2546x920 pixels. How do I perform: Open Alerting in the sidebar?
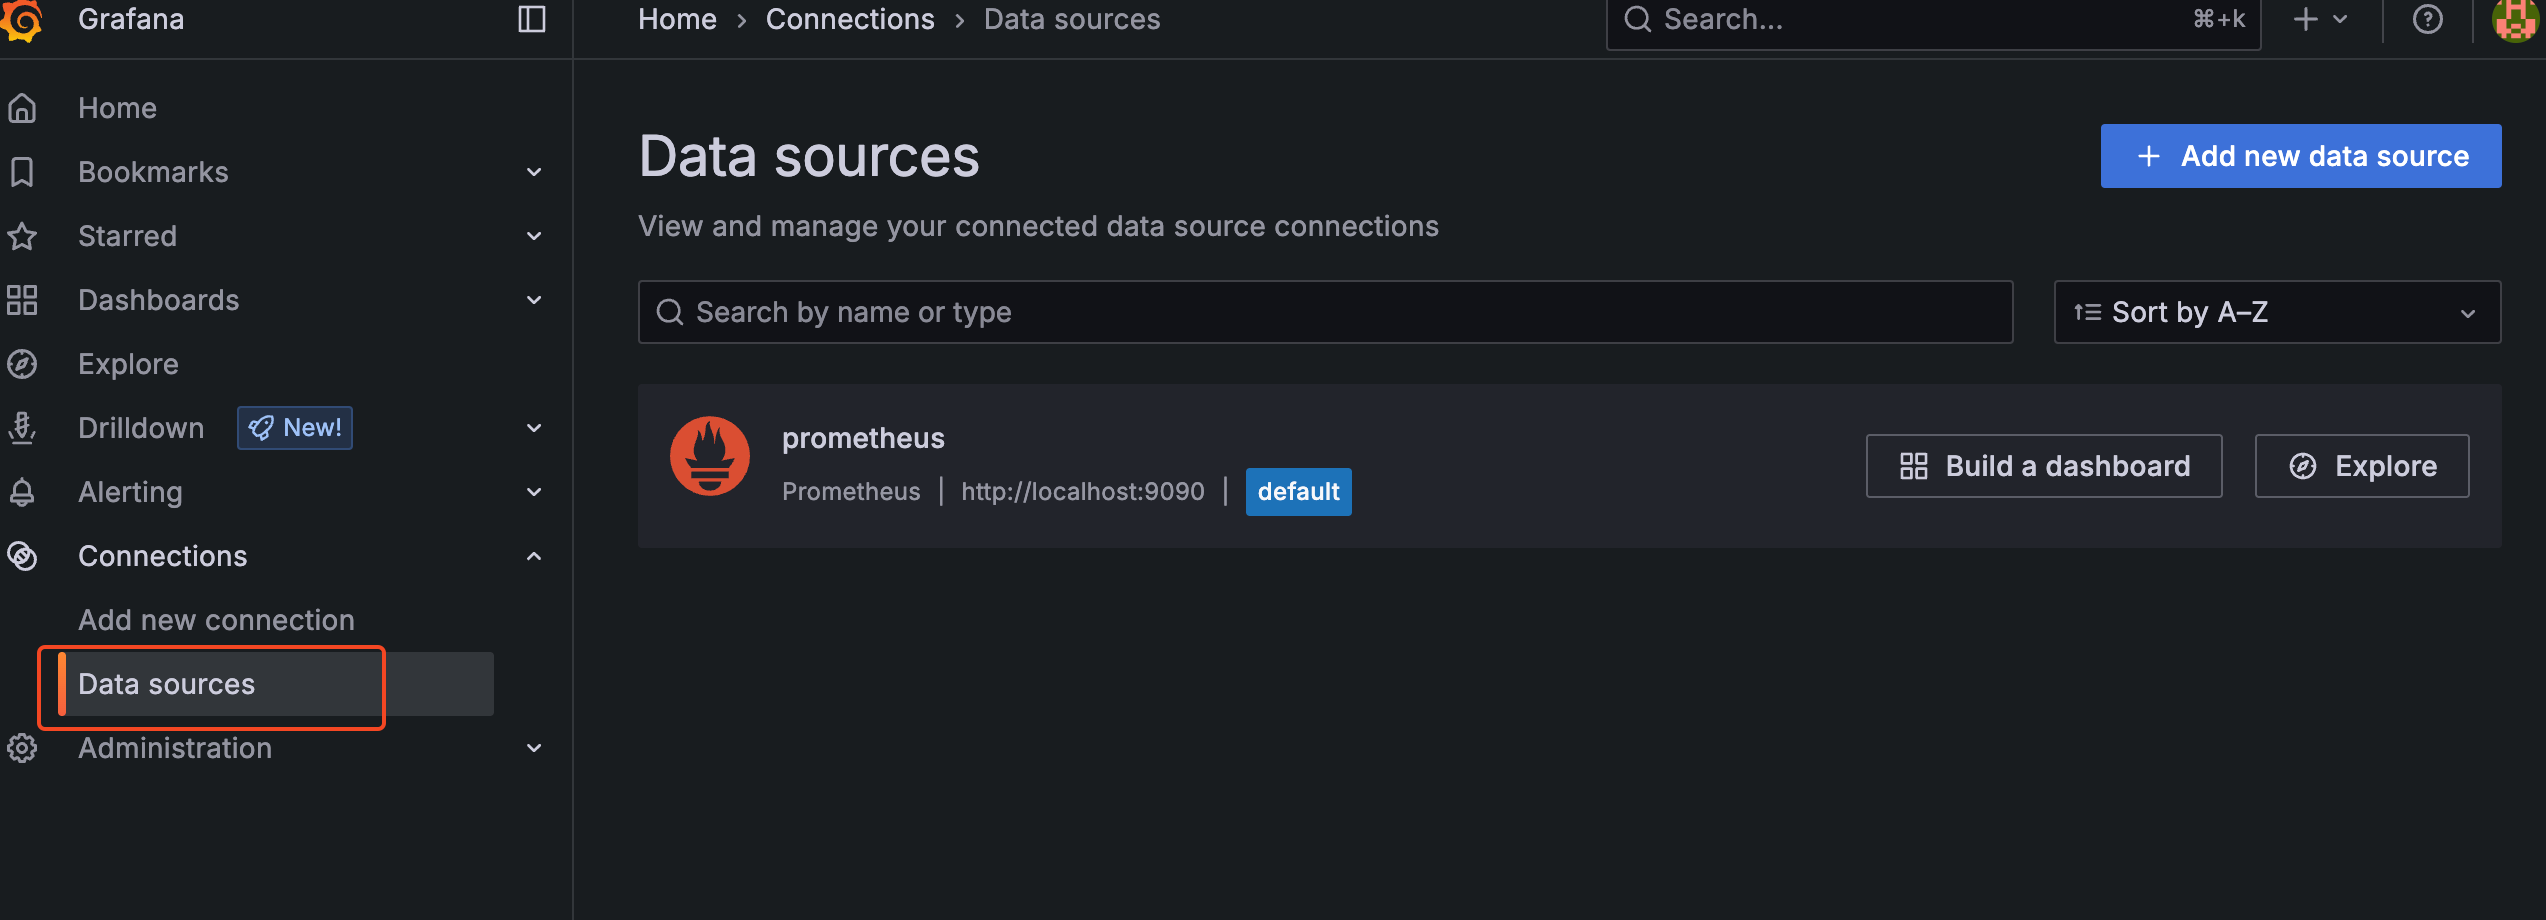(130, 492)
